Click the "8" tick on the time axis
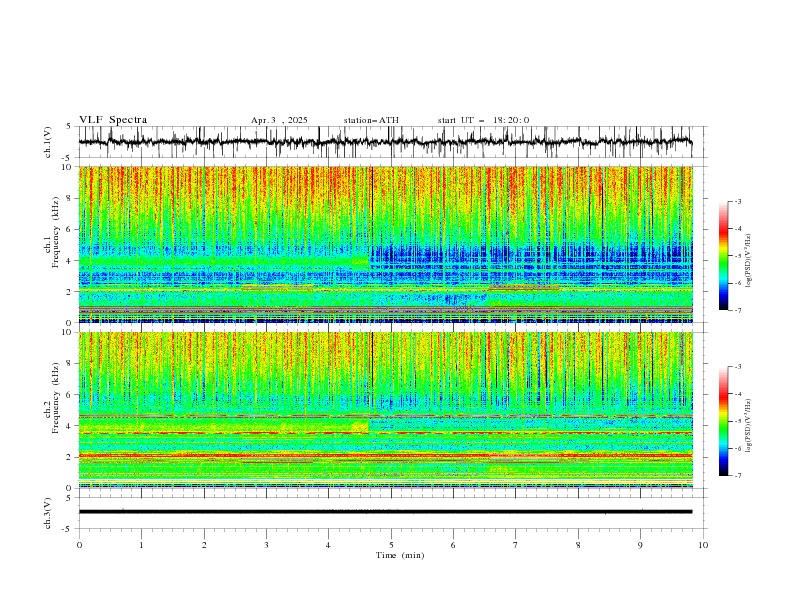Image resolution: width=792 pixels, height=612 pixels. (578, 545)
